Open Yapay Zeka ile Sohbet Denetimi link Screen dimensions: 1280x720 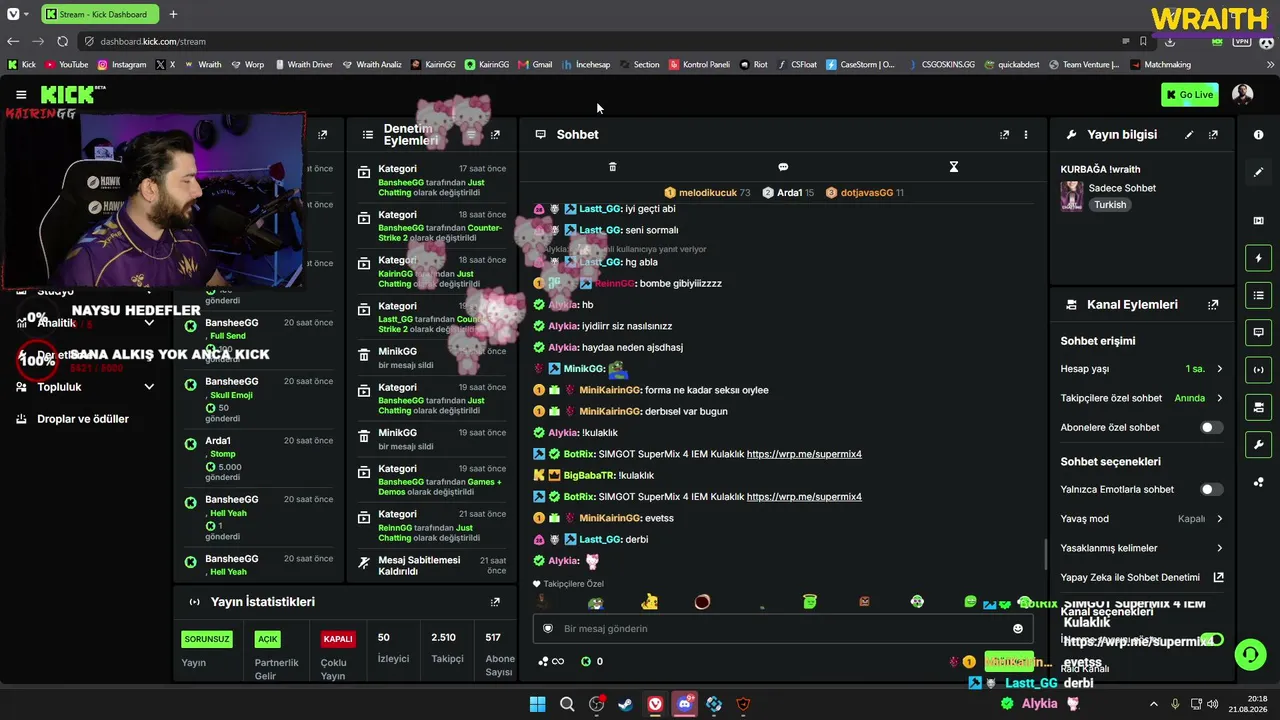pyautogui.click(x=1219, y=577)
